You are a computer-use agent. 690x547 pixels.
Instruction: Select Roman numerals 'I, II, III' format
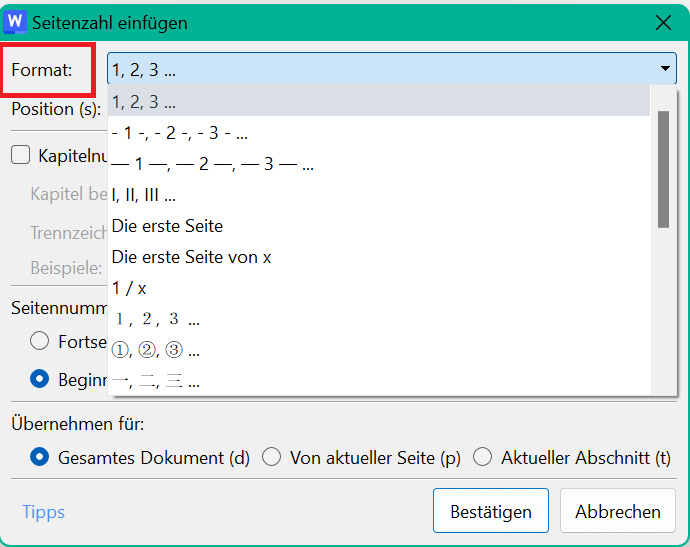click(378, 195)
